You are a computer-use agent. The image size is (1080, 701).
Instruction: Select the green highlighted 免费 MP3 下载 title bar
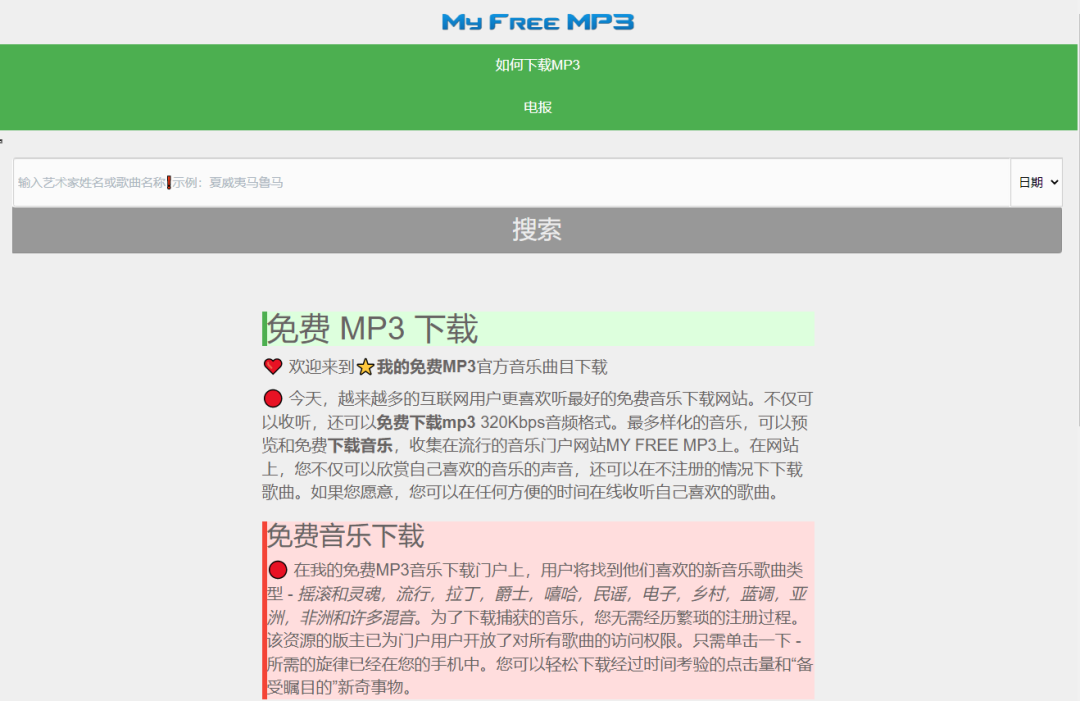[x=538, y=328]
